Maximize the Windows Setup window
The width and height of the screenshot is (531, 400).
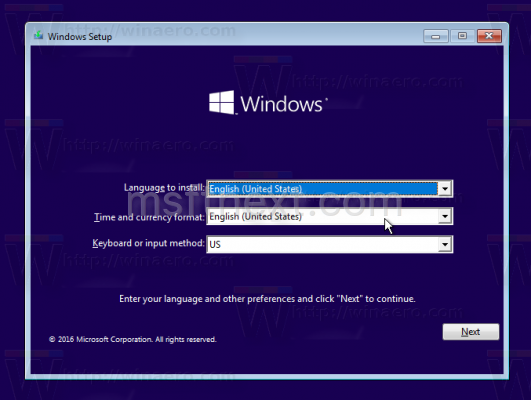(x=462, y=36)
